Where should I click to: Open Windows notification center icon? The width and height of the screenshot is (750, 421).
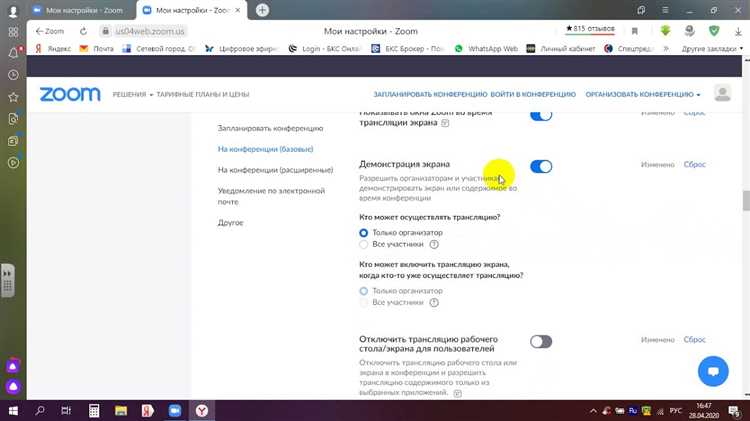click(x=734, y=410)
